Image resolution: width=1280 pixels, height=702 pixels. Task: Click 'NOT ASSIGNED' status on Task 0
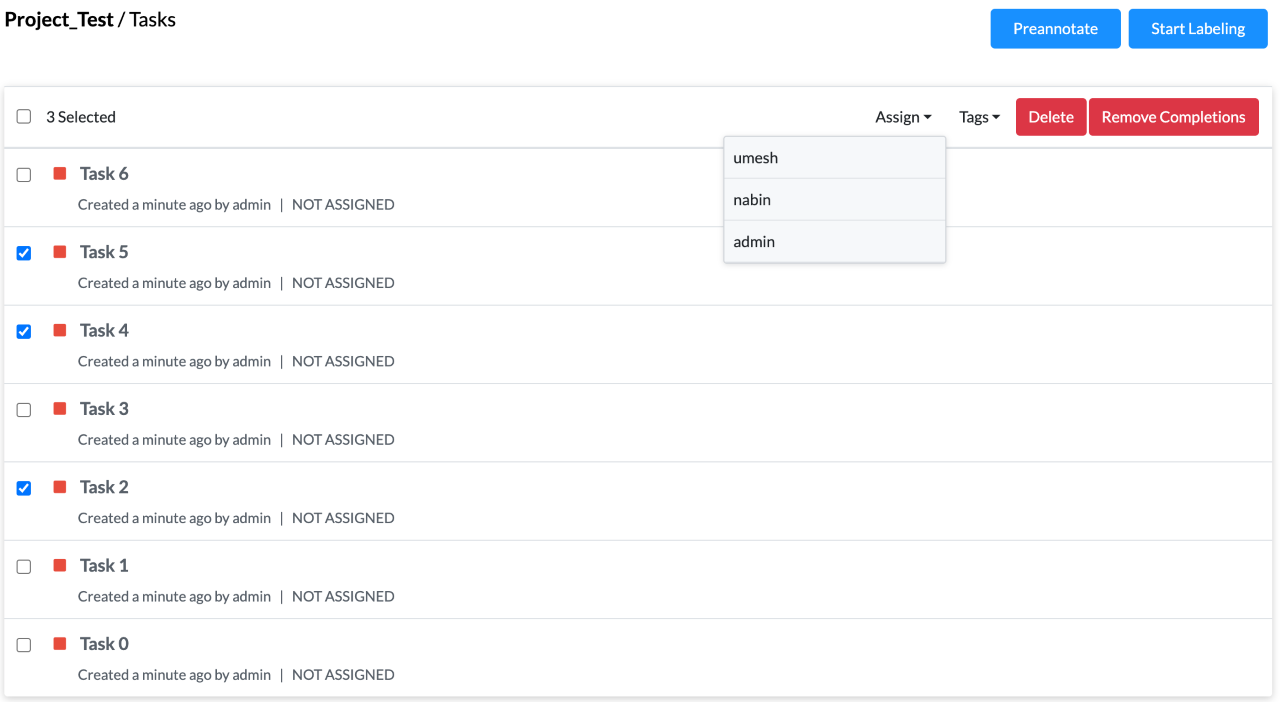(343, 675)
